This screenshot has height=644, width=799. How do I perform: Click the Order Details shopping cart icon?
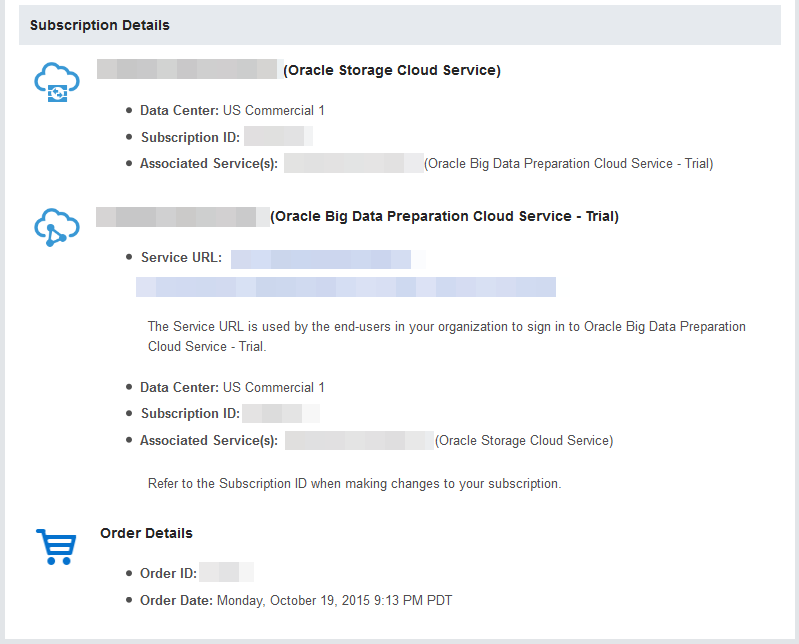(x=56, y=547)
